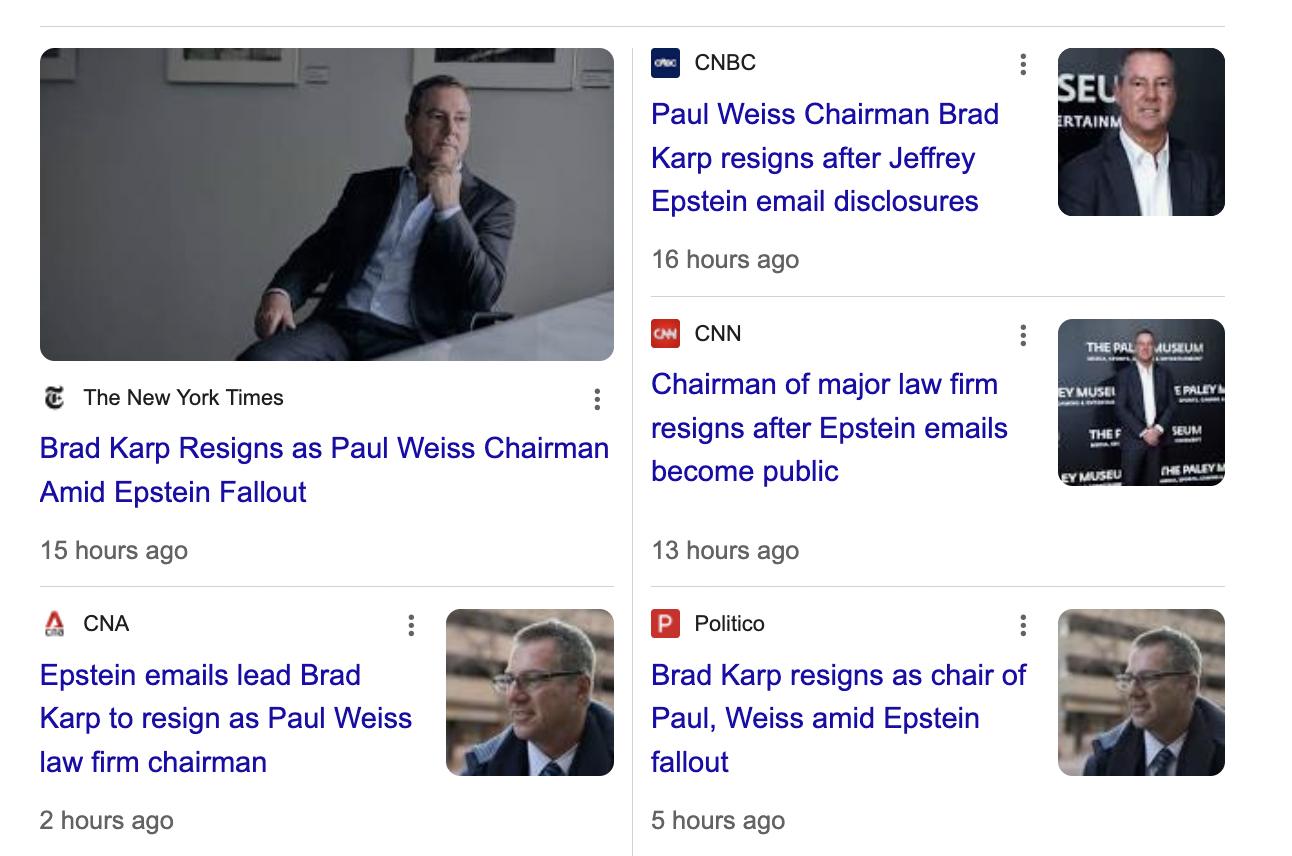Click the Politico source logo icon

tap(665, 624)
